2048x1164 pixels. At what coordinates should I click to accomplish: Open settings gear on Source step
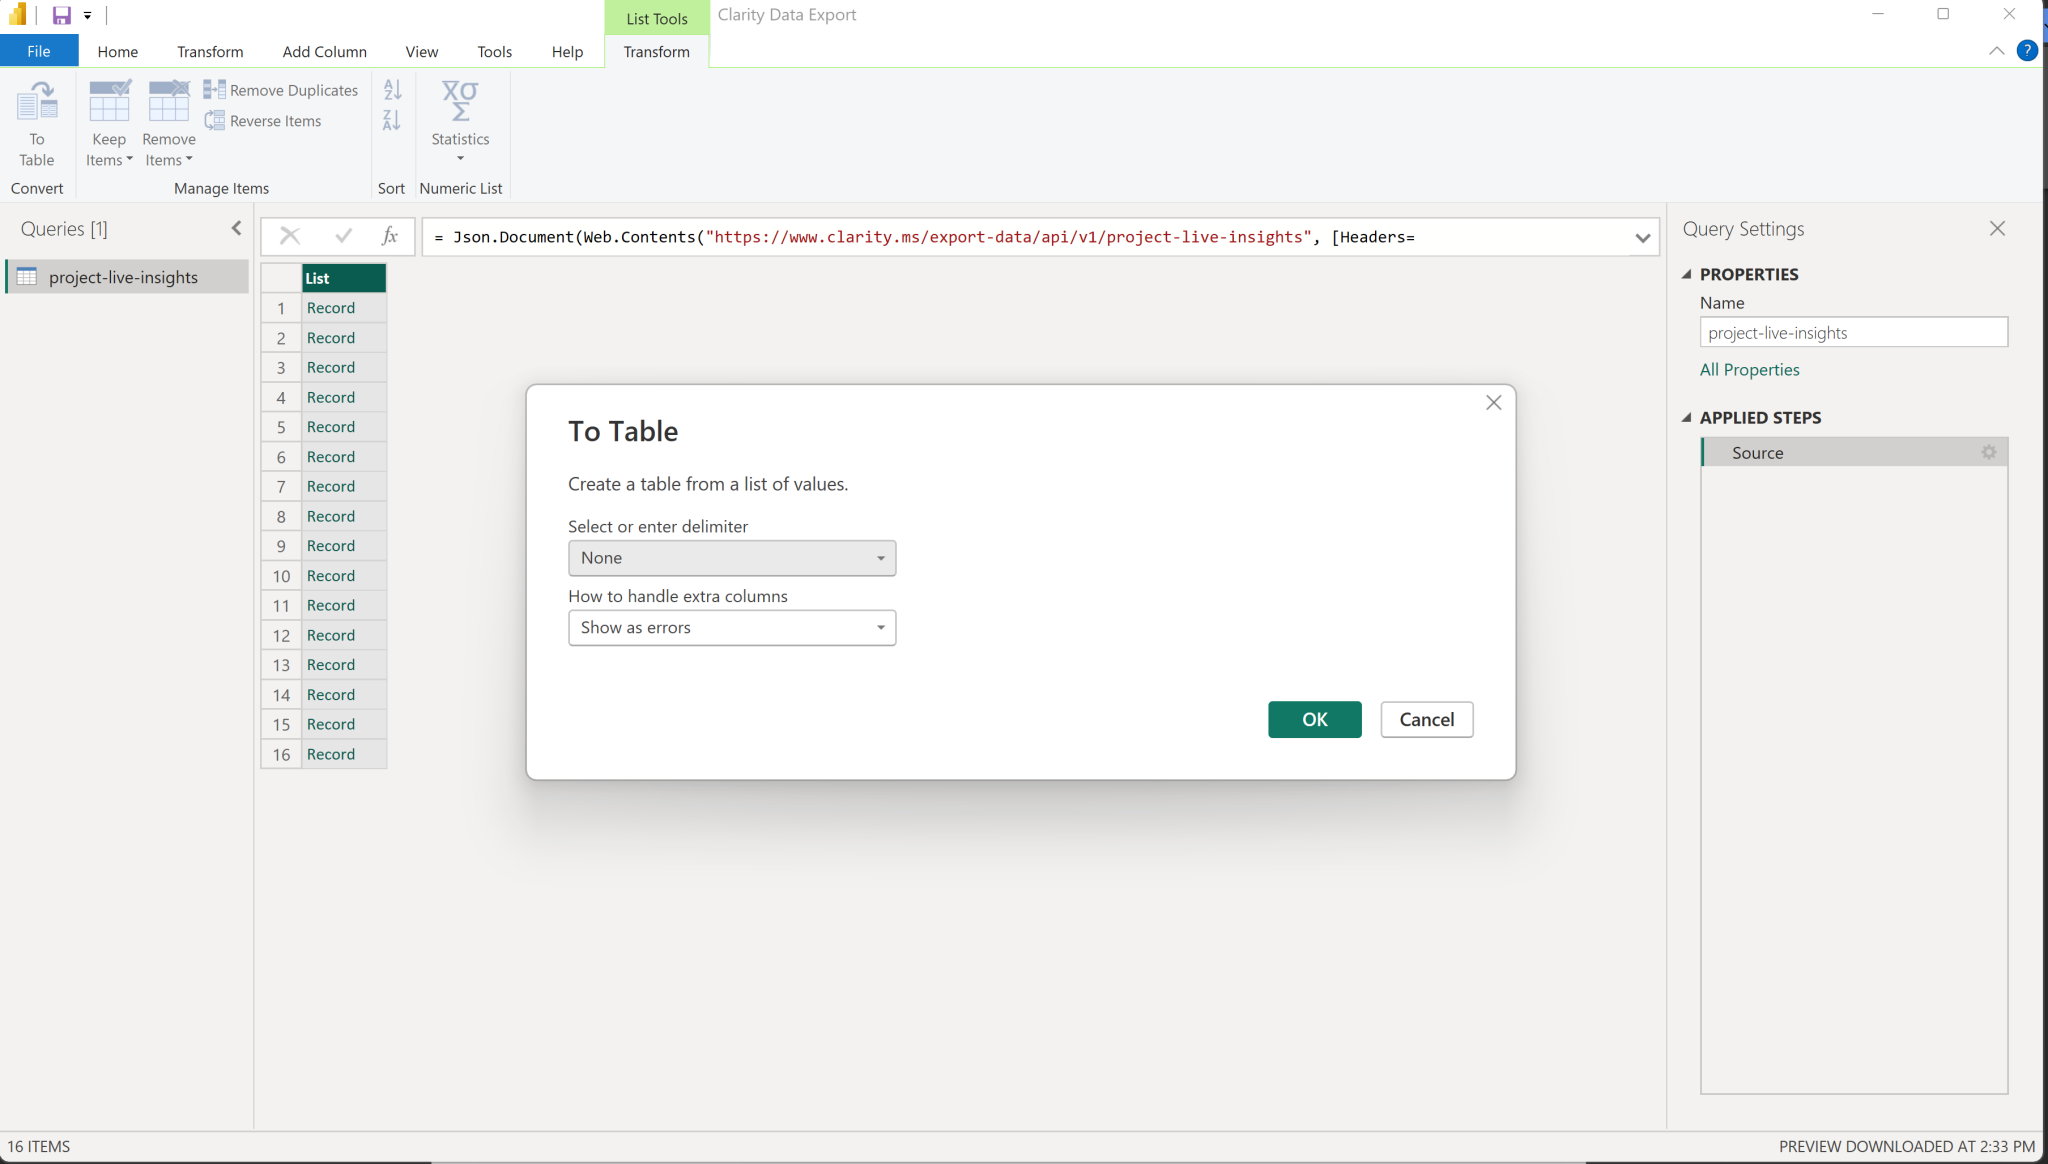1988,452
